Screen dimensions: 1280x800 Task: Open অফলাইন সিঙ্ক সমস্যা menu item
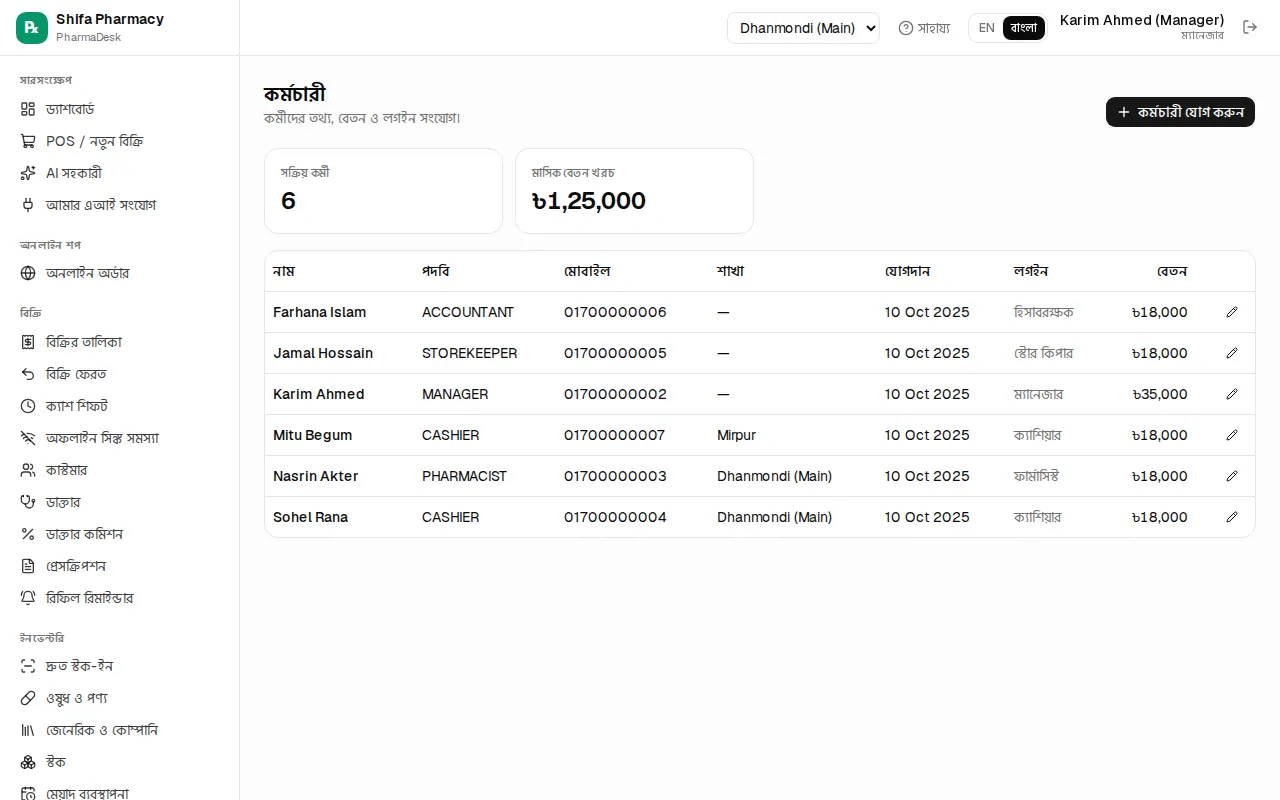(120, 438)
